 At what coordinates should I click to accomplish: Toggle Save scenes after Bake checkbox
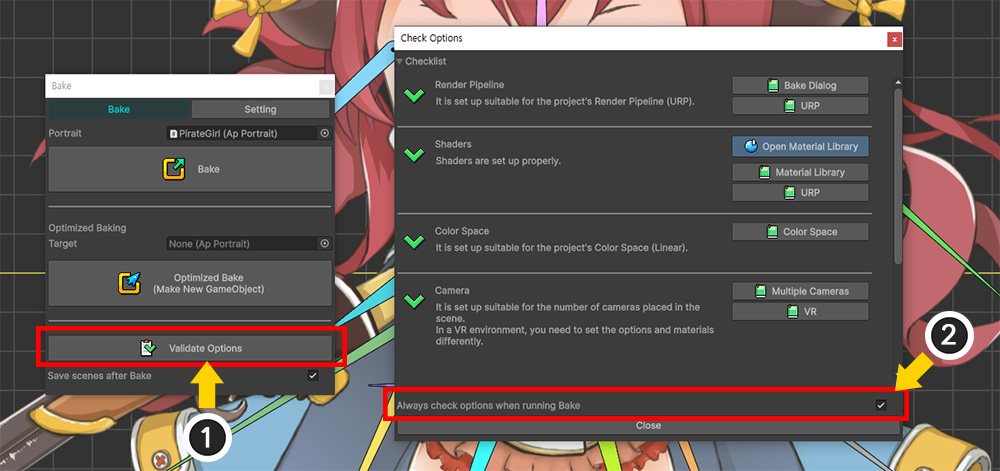click(x=312, y=375)
